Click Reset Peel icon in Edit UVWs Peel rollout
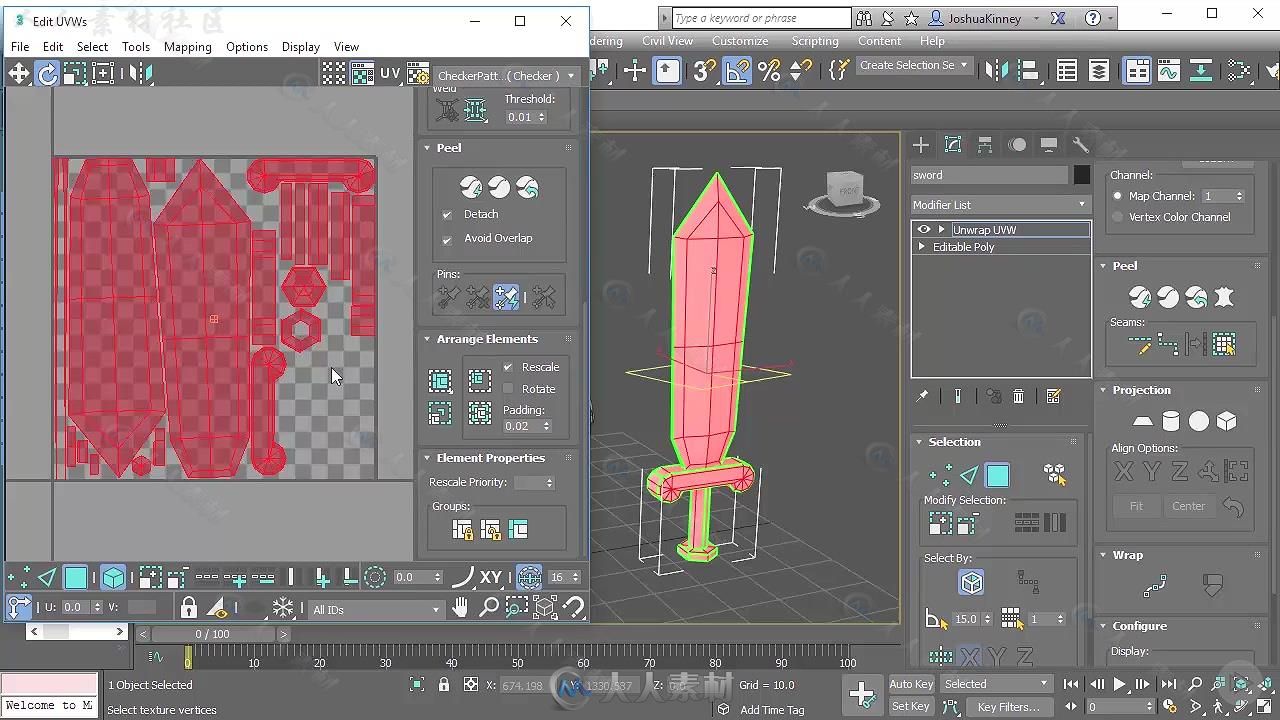Image resolution: width=1280 pixels, height=720 pixels. pos(527,187)
